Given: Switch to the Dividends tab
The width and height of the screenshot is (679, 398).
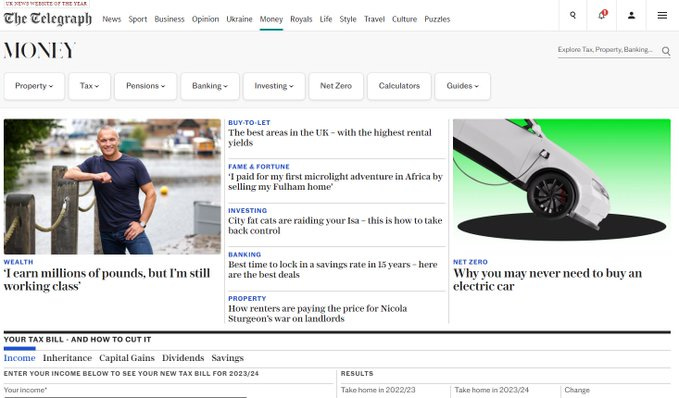Looking at the screenshot, I should tap(183, 358).
